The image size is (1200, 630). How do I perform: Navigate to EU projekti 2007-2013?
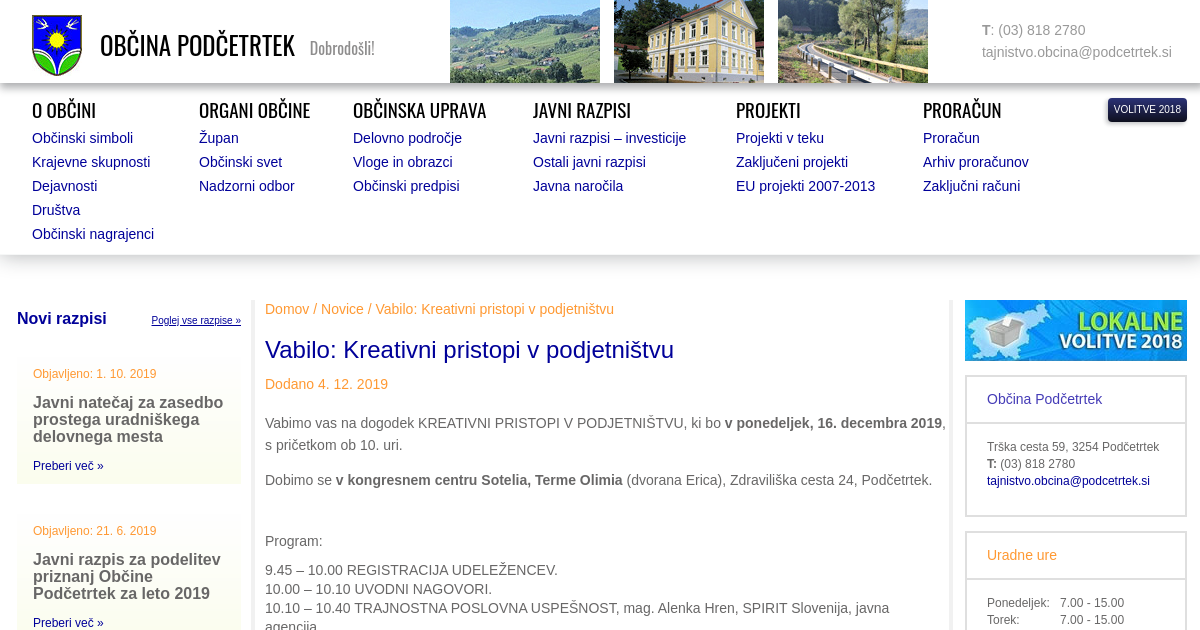[x=805, y=186]
